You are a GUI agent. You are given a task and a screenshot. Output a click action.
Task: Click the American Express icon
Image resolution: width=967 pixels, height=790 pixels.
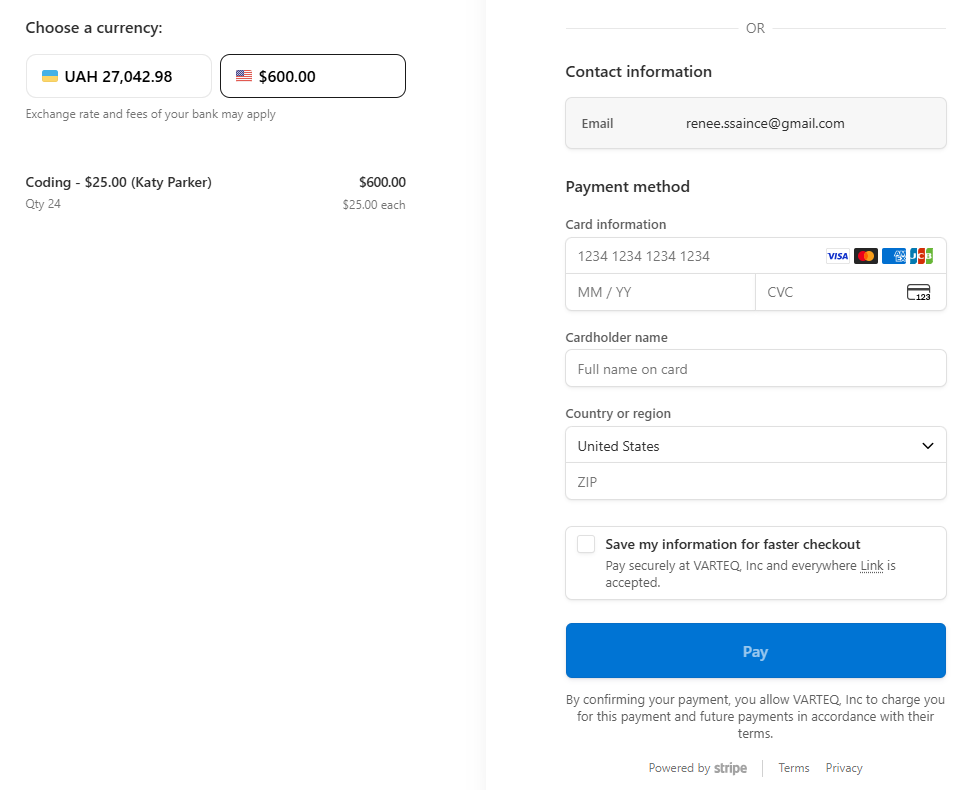click(x=894, y=256)
